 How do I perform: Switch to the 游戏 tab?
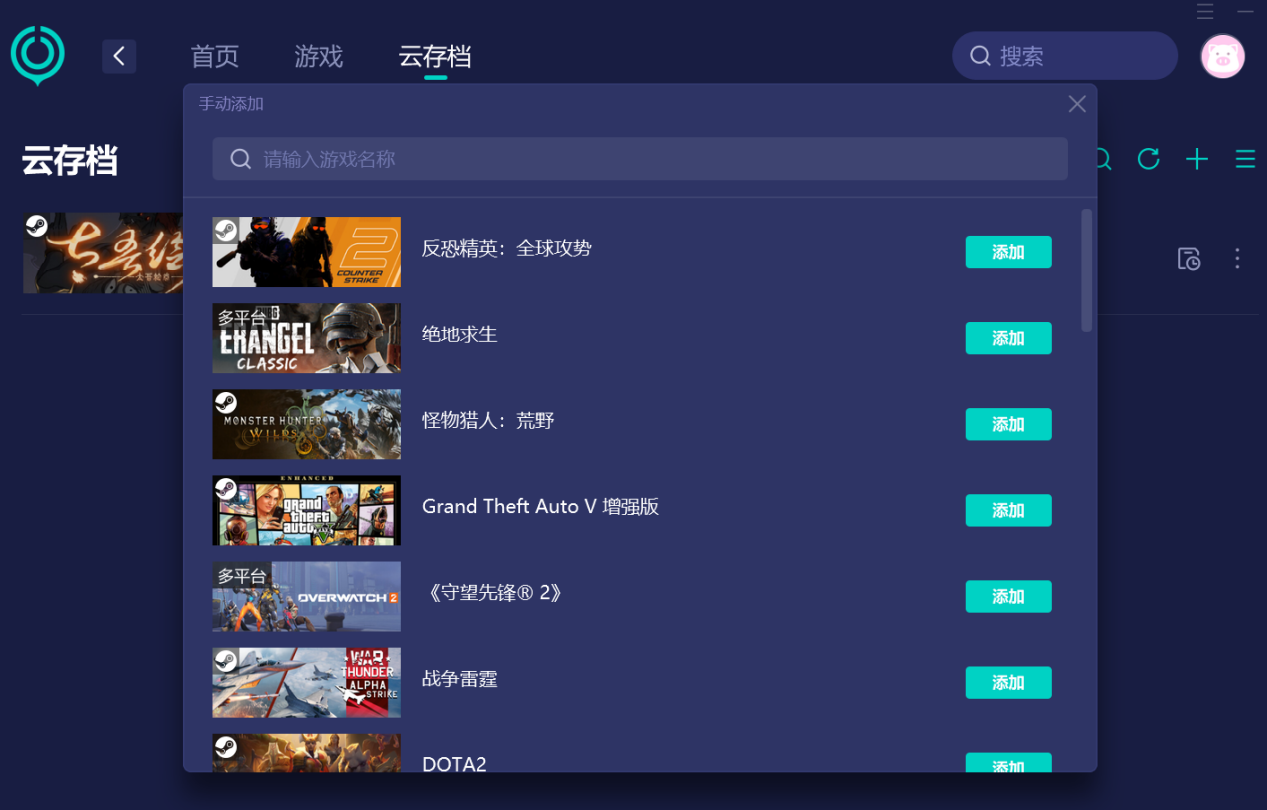click(319, 56)
